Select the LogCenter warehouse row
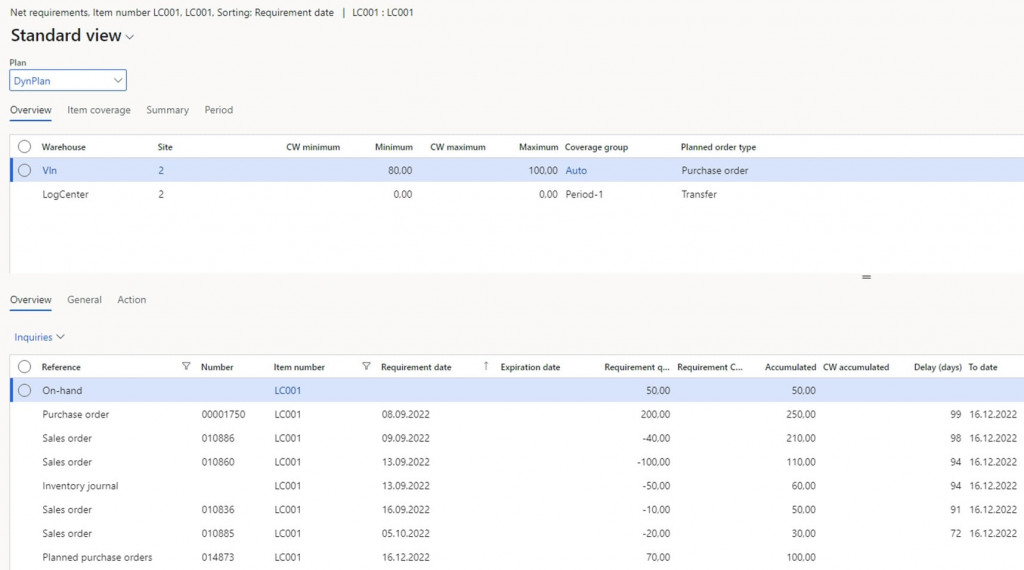Viewport: 1024px width, 570px height. tap(65, 195)
